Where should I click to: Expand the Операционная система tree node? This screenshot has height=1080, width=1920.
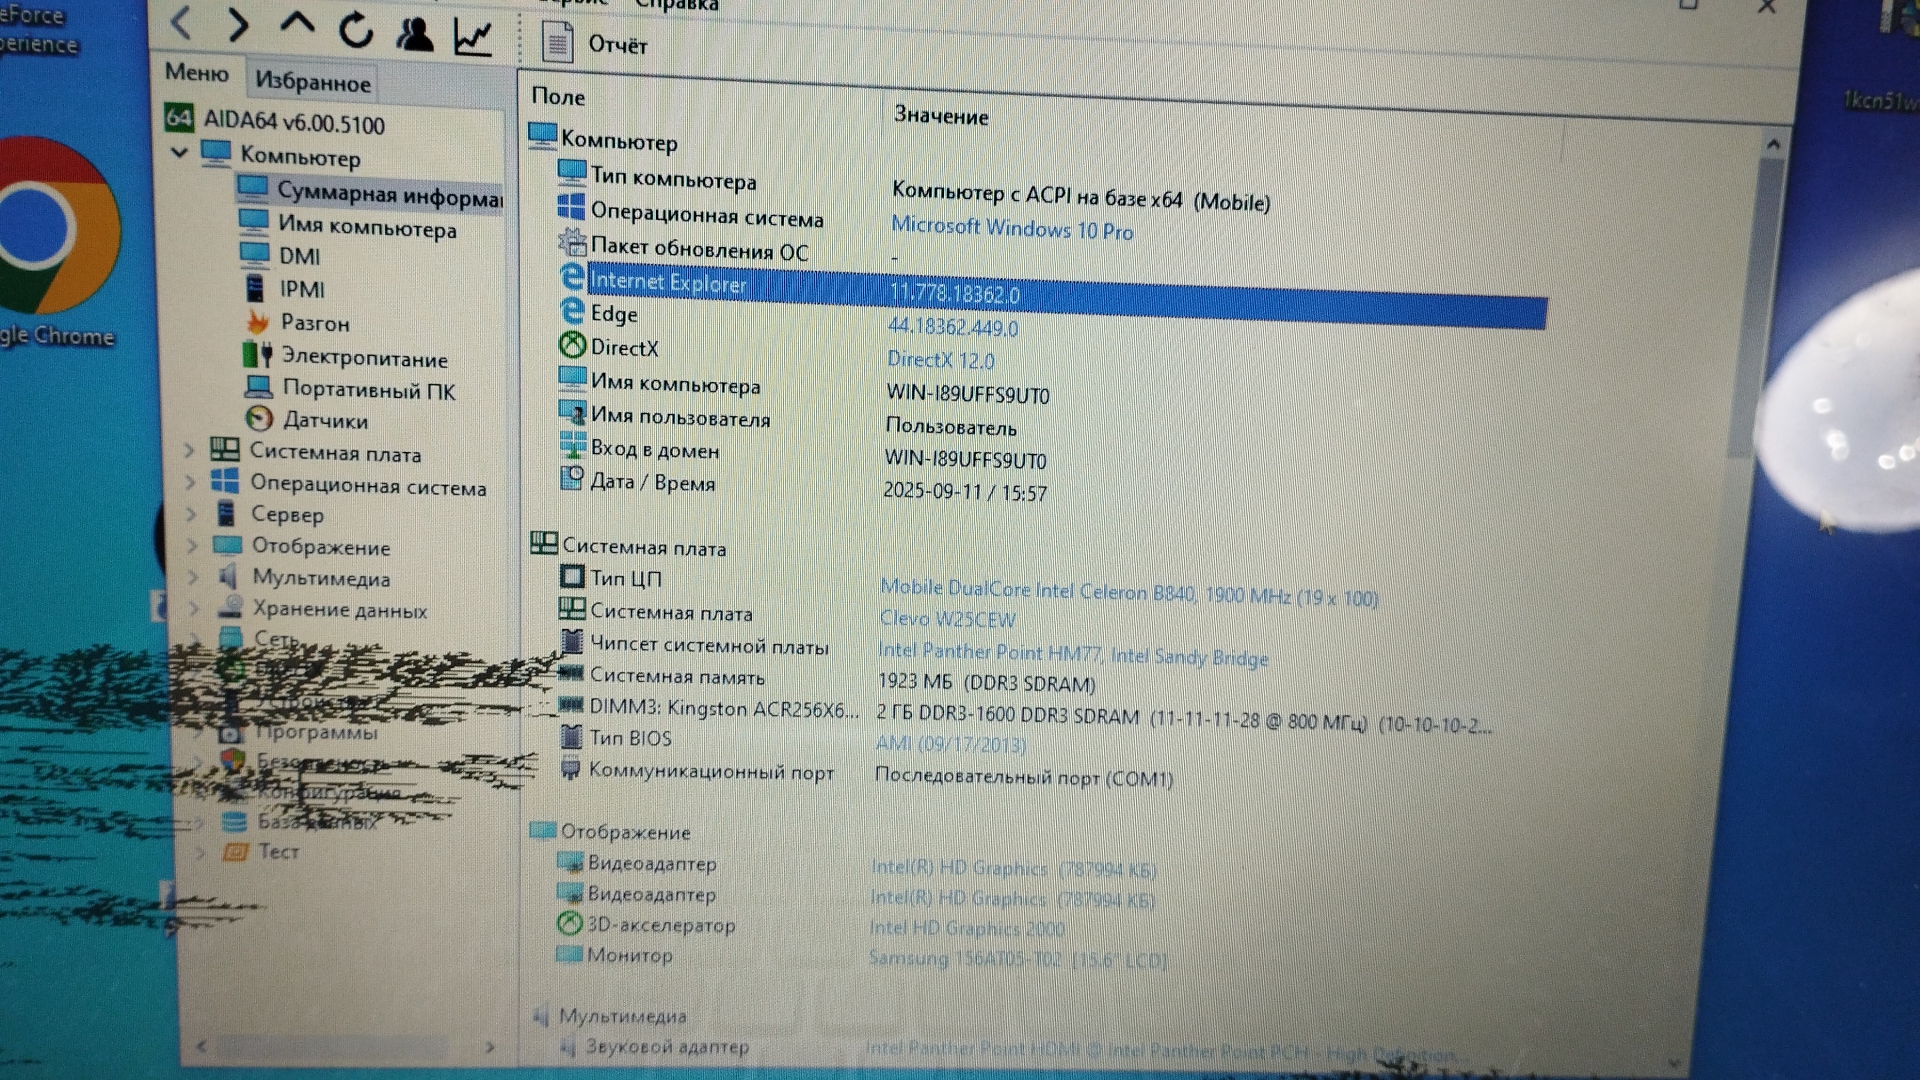pyautogui.click(x=190, y=482)
